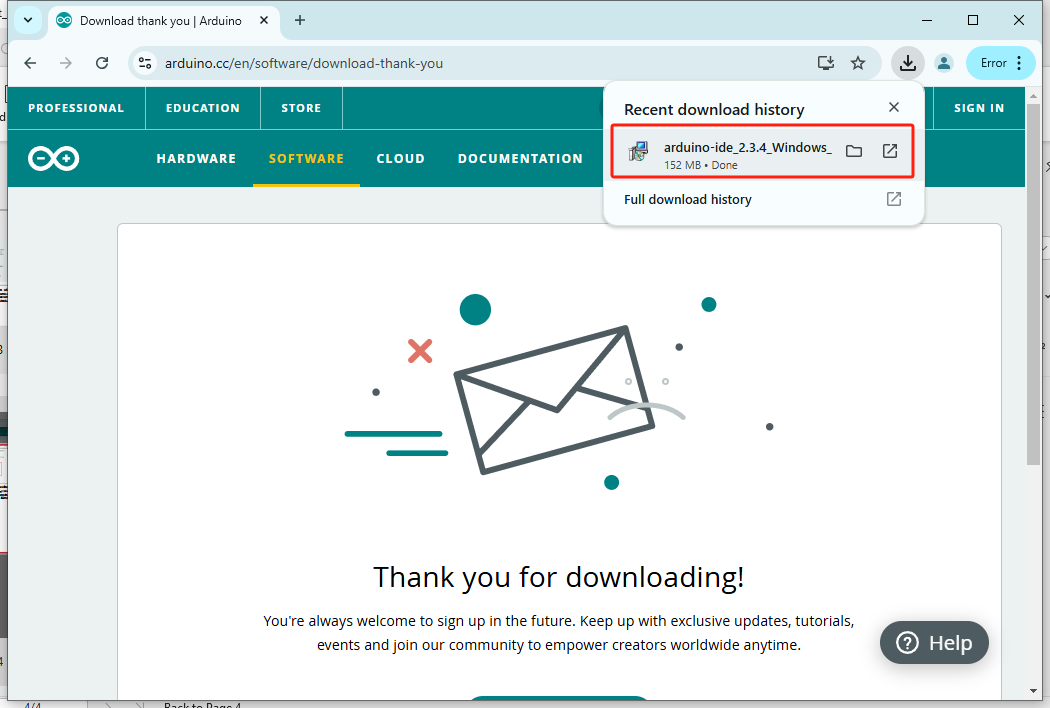Open the HARDWARE menu
The height and width of the screenshot is (708, 1050).
click(x=196, y=159)
